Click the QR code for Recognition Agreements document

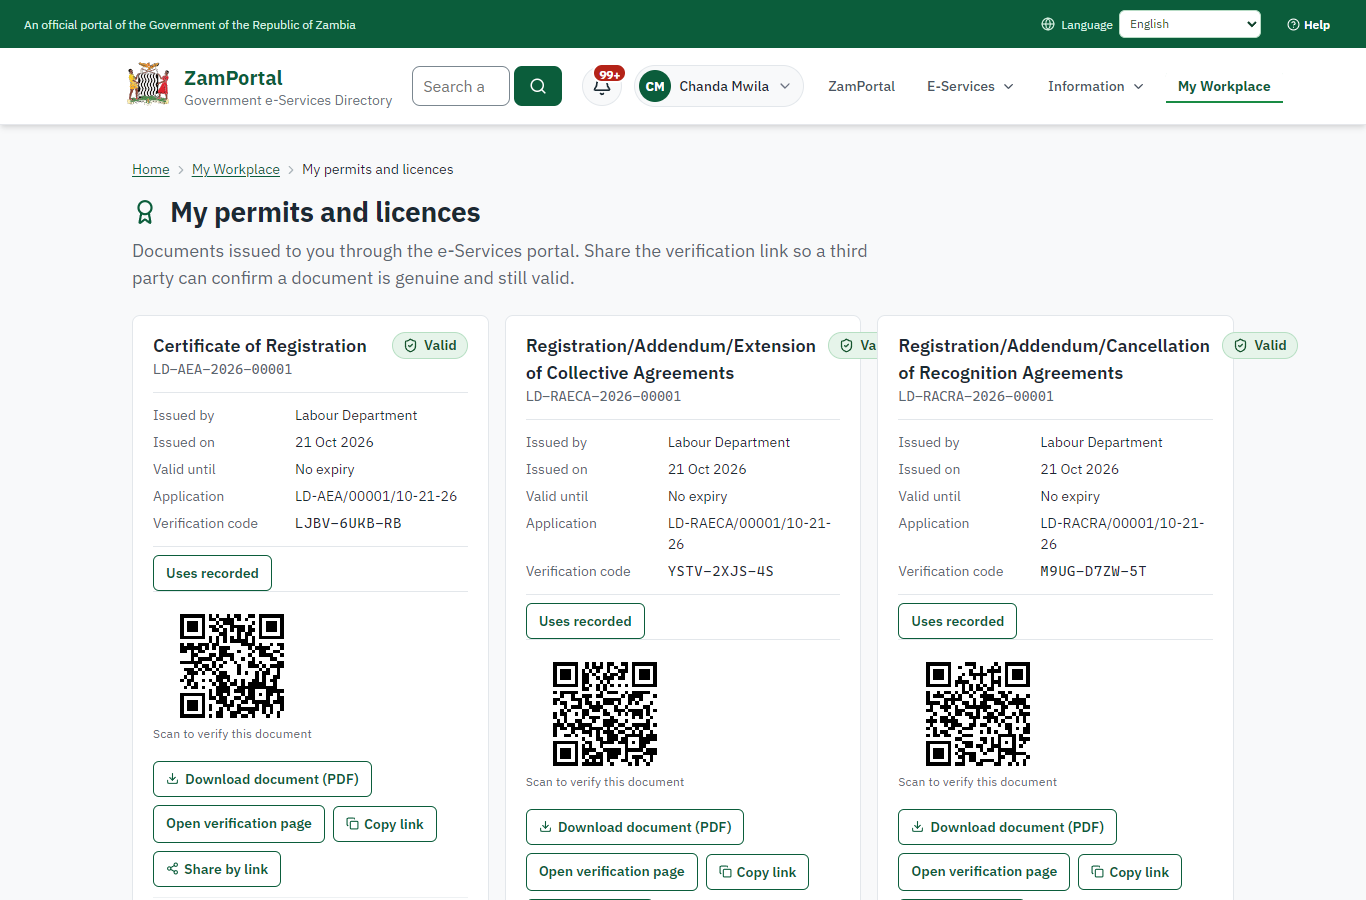[978, 714]
